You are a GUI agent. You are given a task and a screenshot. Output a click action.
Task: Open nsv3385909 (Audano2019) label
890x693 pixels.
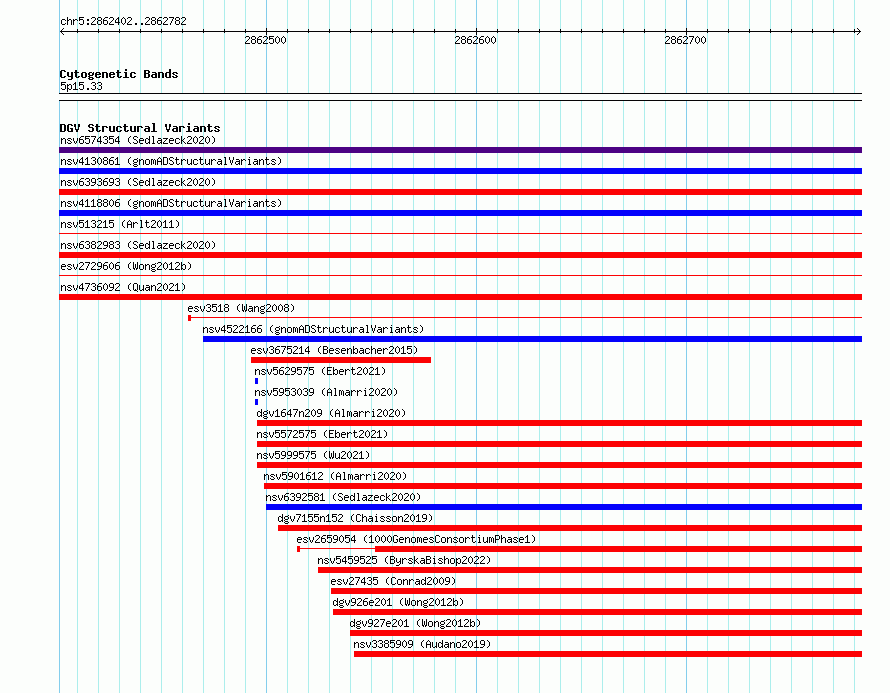pos(422,644)
